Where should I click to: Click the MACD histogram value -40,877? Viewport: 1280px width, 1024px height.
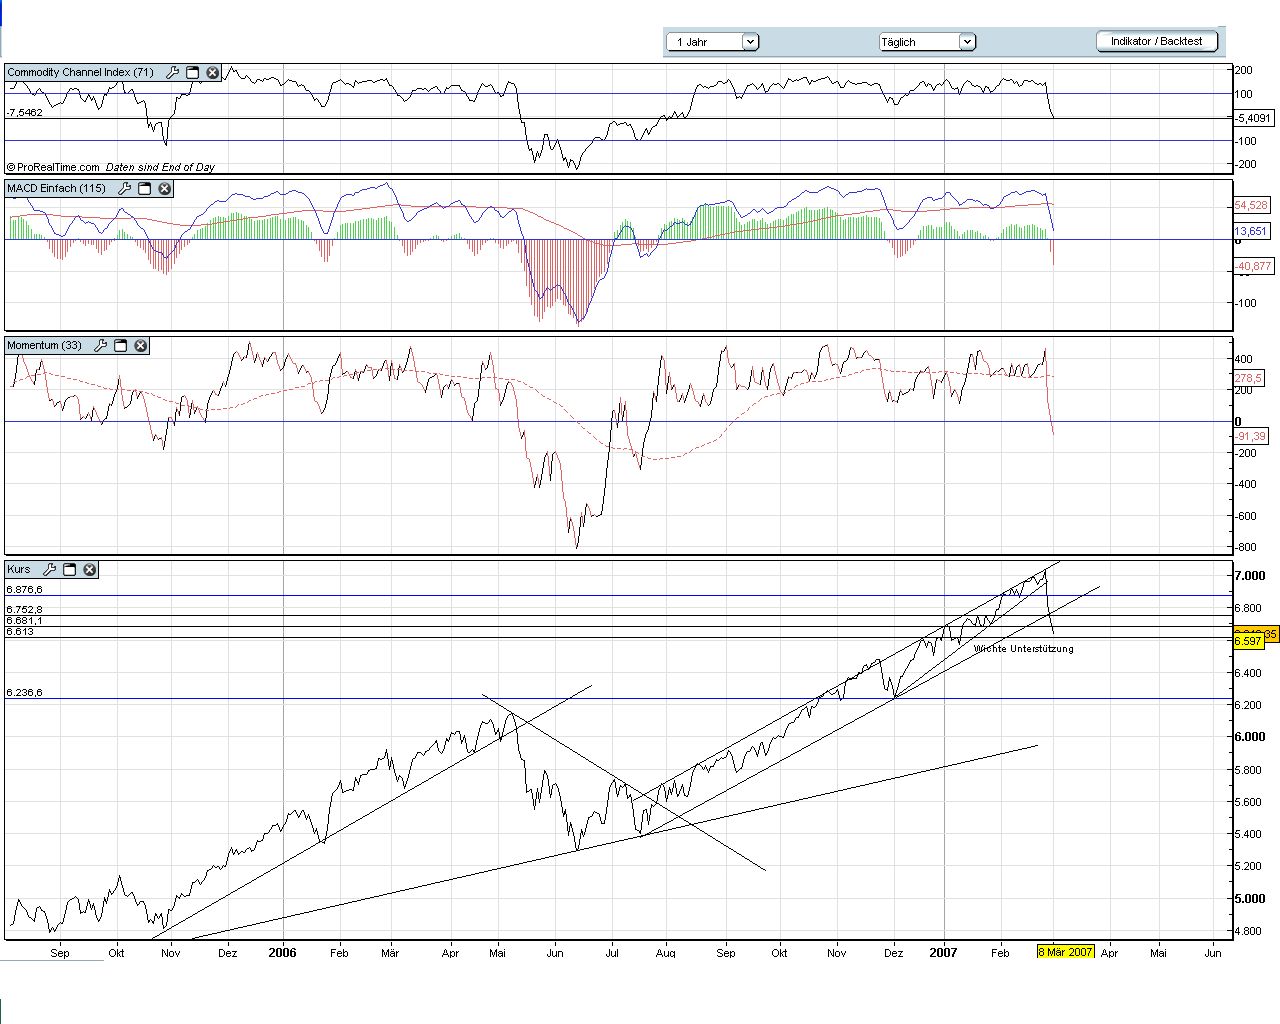pos(1253,266)
